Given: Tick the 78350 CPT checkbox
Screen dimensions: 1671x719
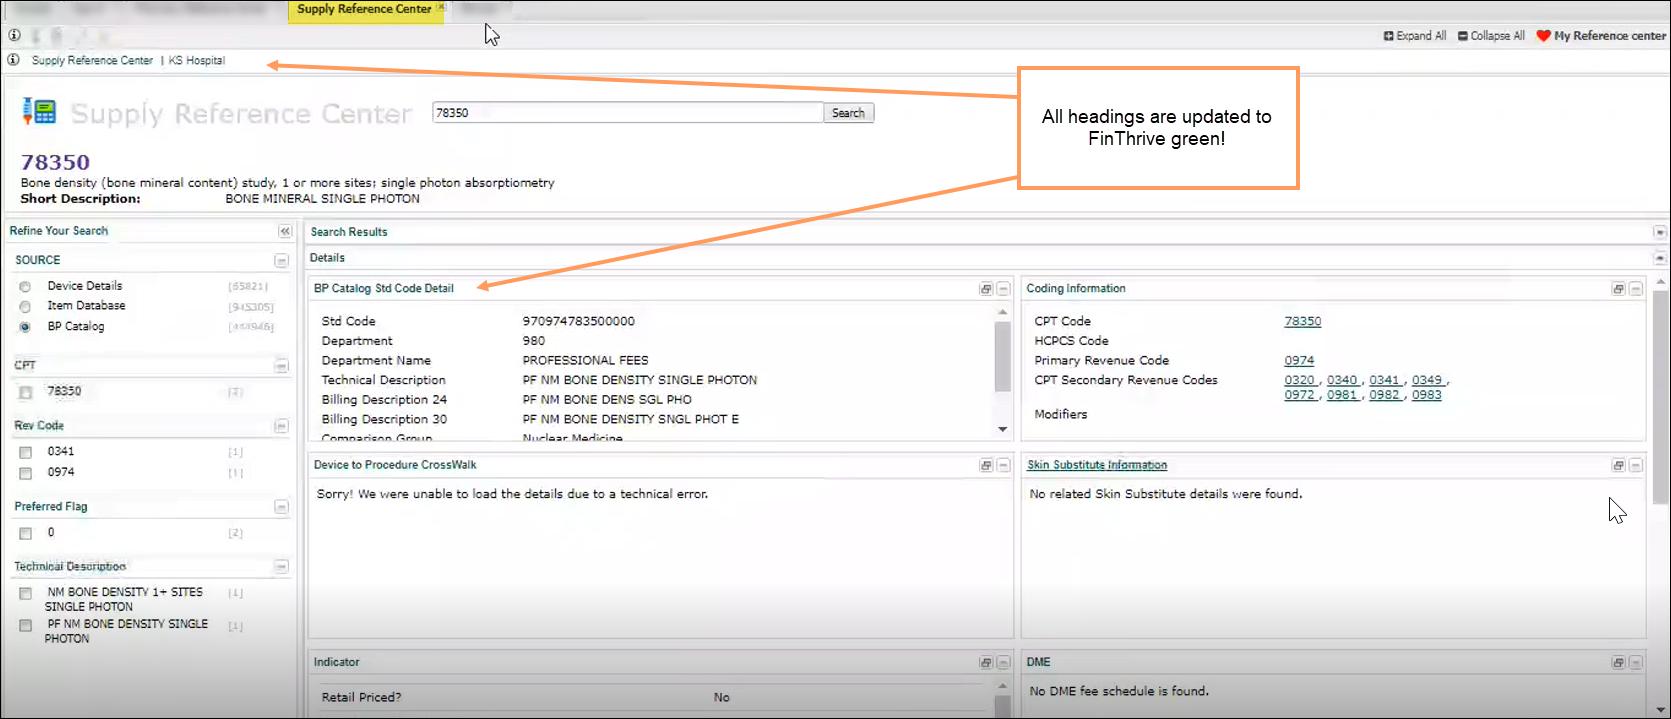Looking at the screenshot, I should (x=26, y=393).
